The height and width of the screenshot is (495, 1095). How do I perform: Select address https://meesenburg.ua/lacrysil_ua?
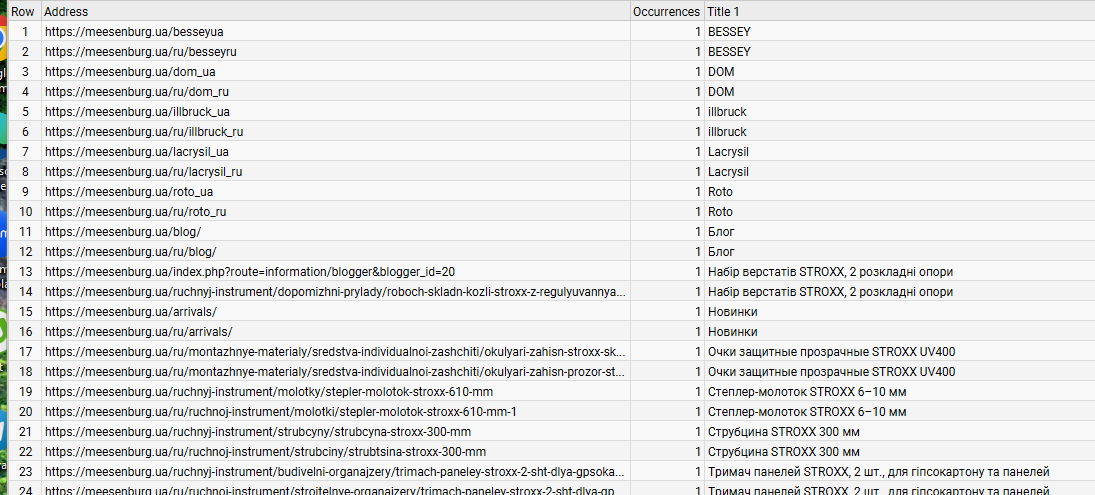(136, 152)
